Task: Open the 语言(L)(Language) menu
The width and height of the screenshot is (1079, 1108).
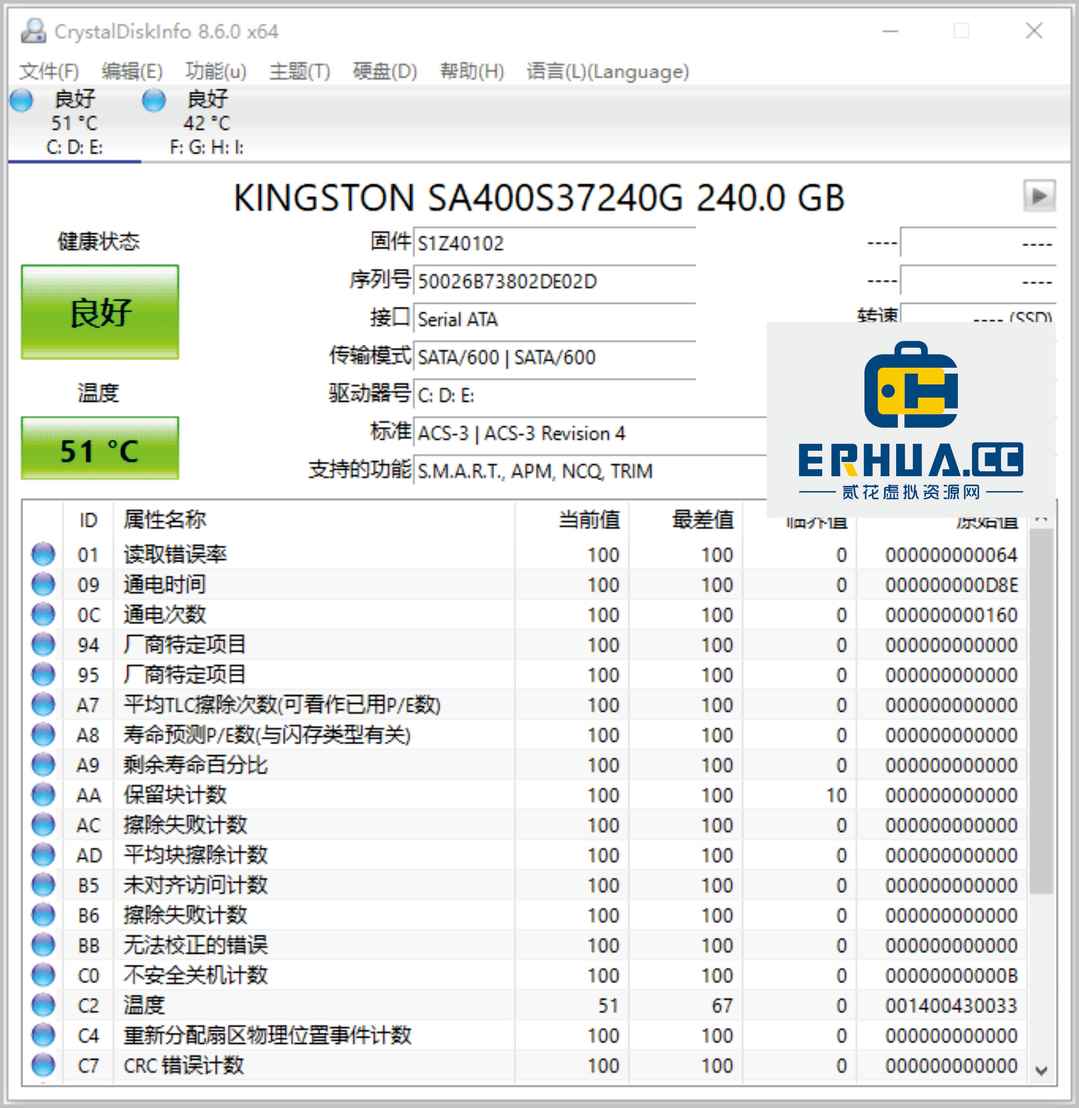Action: pyautogui.click(x=607, y=71)
